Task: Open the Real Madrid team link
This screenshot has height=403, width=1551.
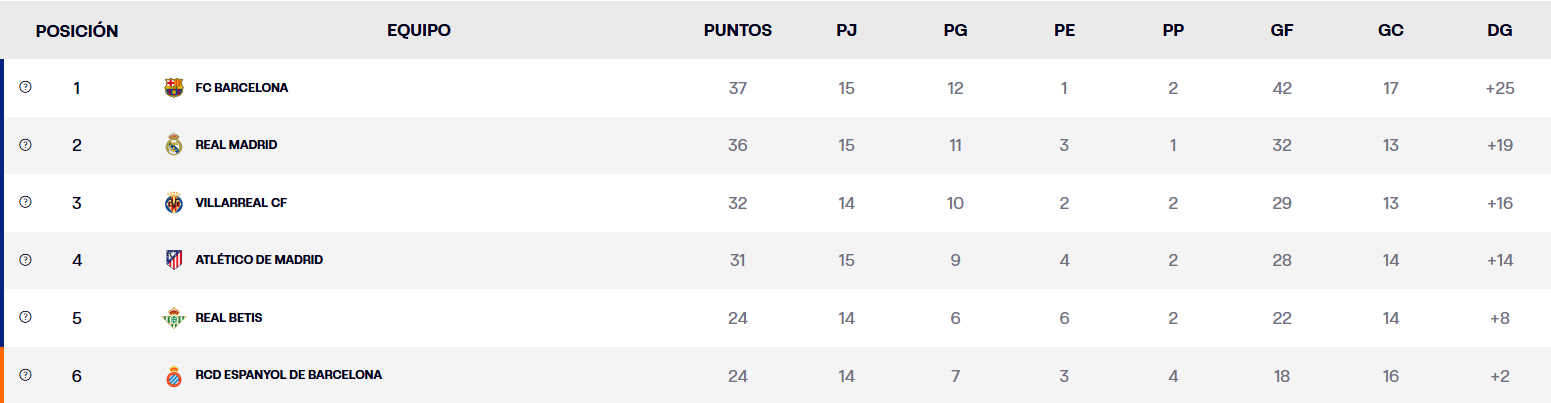Action: click(236, 145)
